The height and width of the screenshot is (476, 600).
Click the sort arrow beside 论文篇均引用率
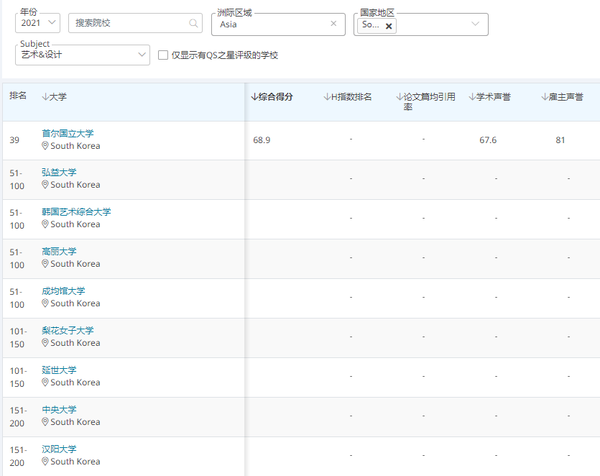click(399, 97)
